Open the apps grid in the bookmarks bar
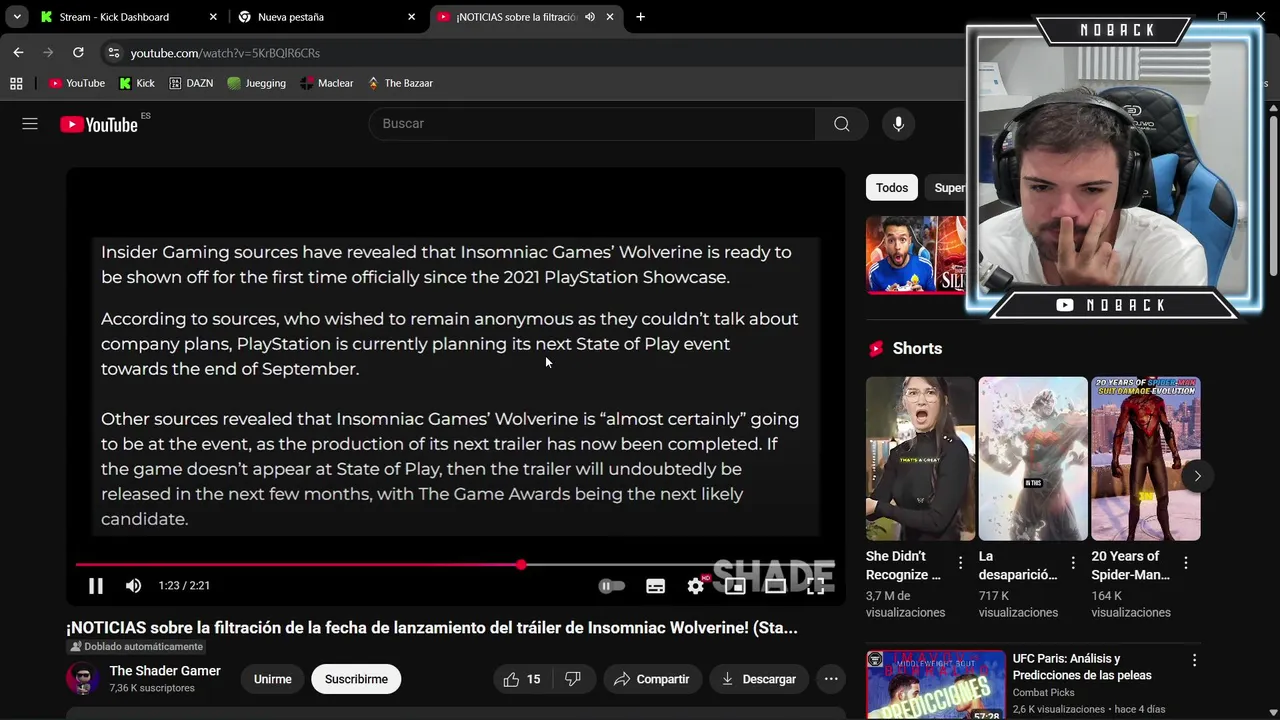The image size is (1280, 720). (16, 83)
